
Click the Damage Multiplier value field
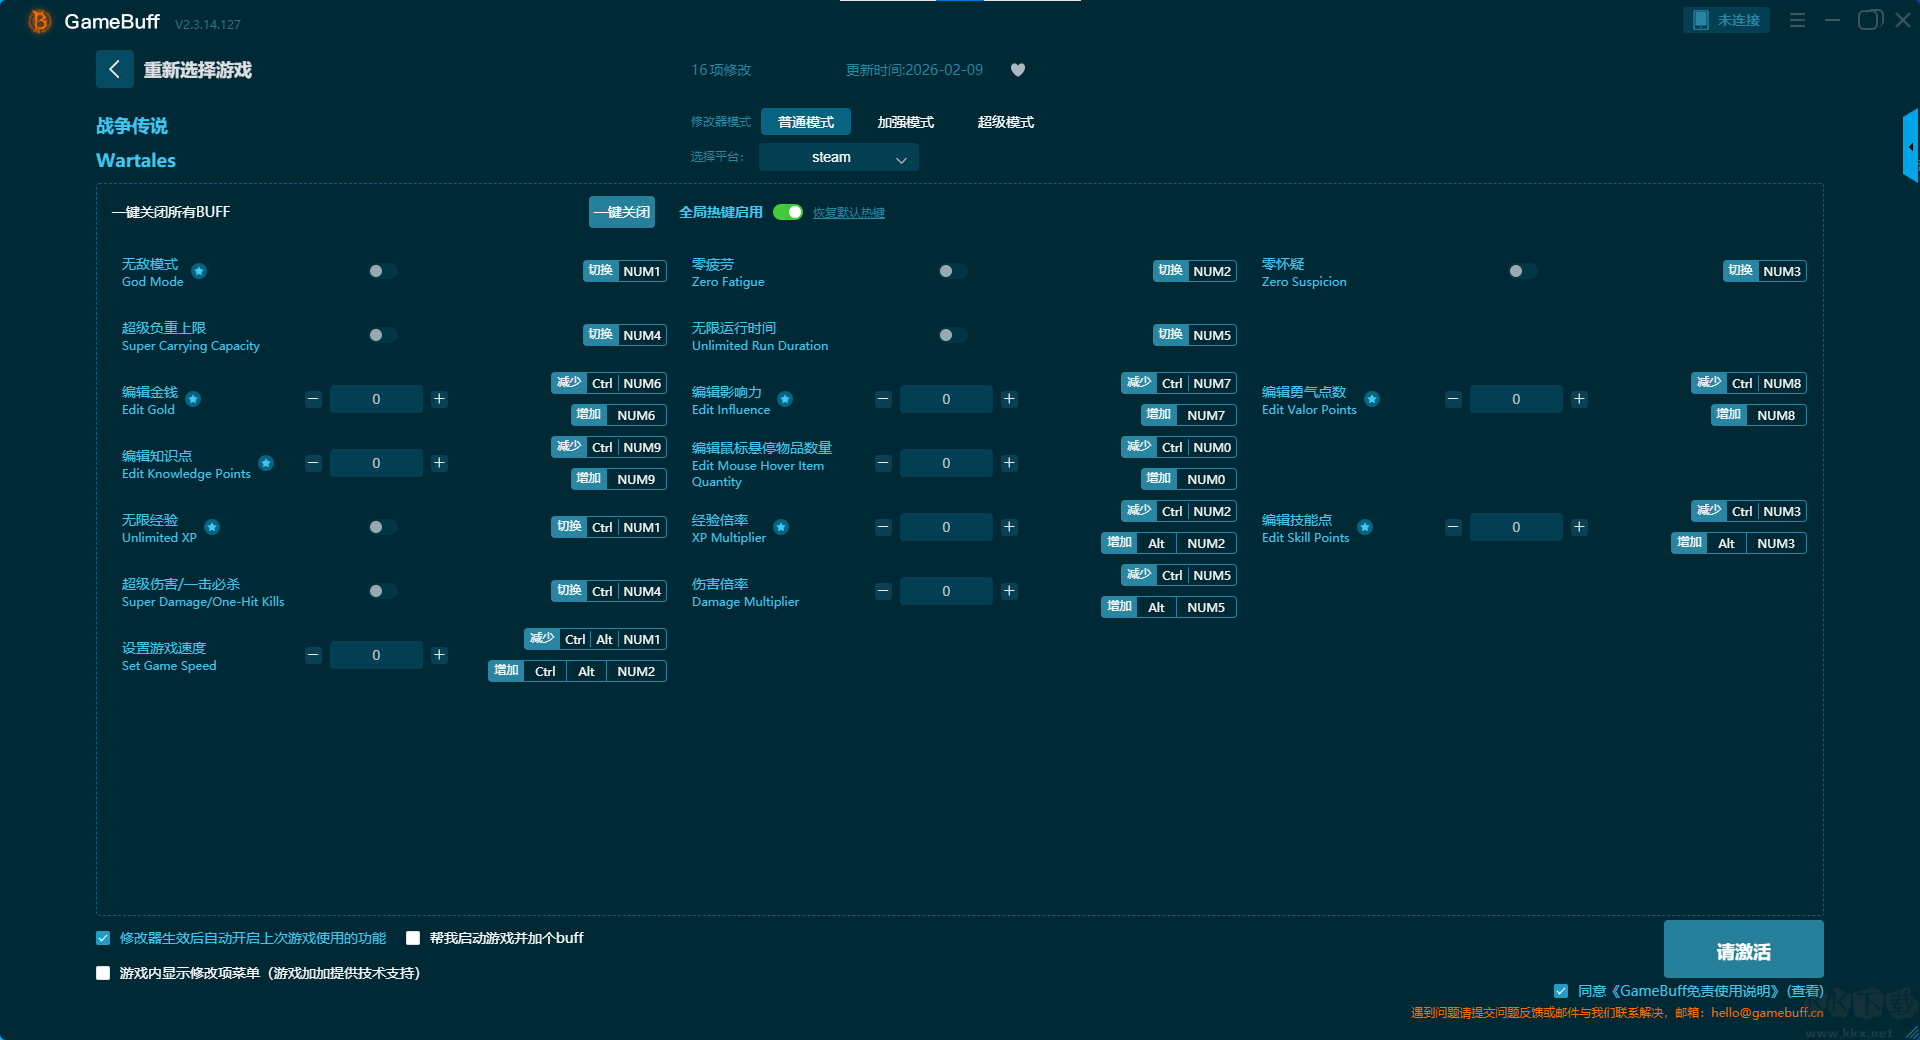tap(946, 591)
